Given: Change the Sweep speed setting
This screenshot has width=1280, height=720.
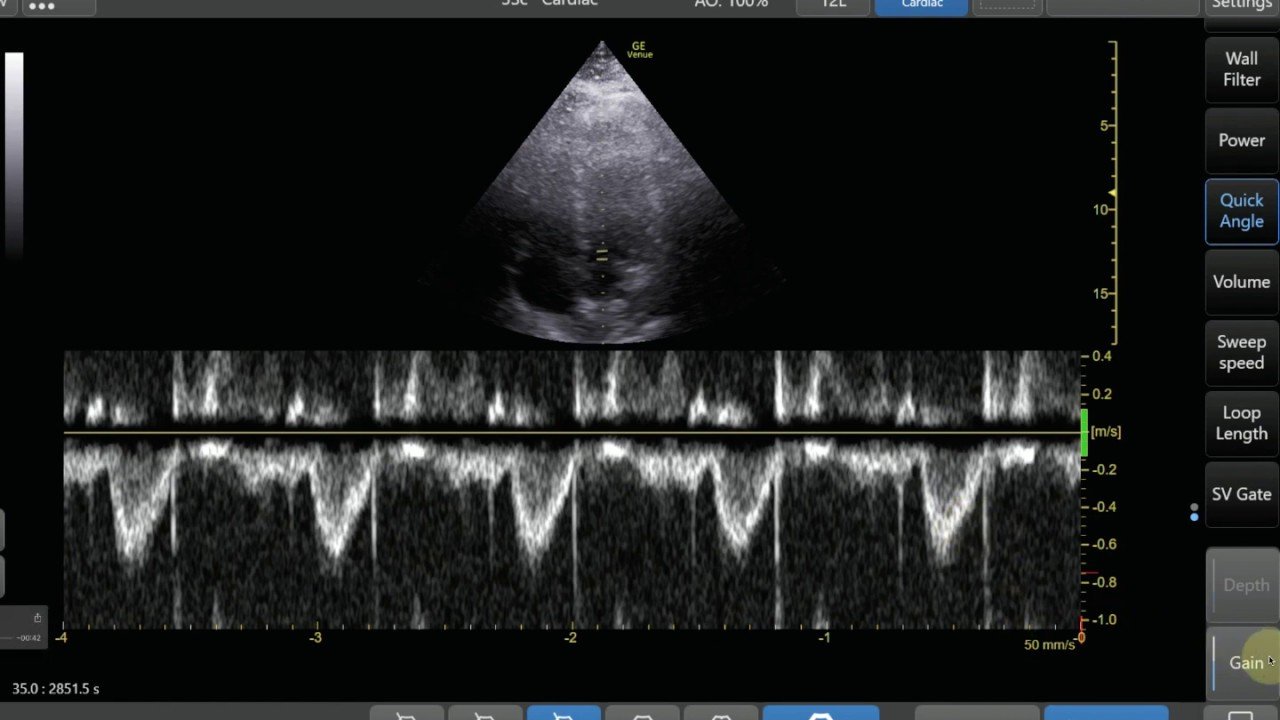Looking at the screenshot, I should tap(1241, 353).
